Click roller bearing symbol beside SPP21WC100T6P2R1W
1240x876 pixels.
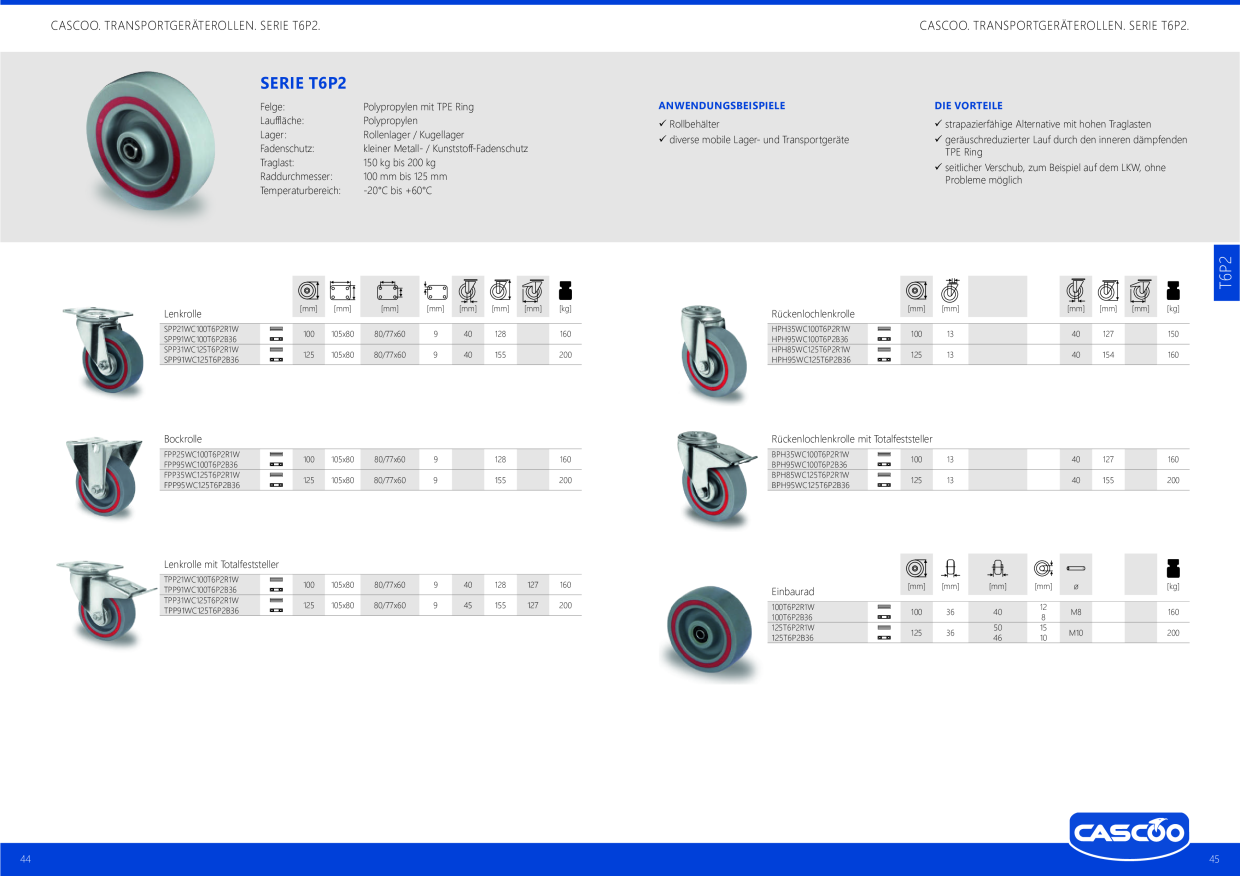pos(276,329)
